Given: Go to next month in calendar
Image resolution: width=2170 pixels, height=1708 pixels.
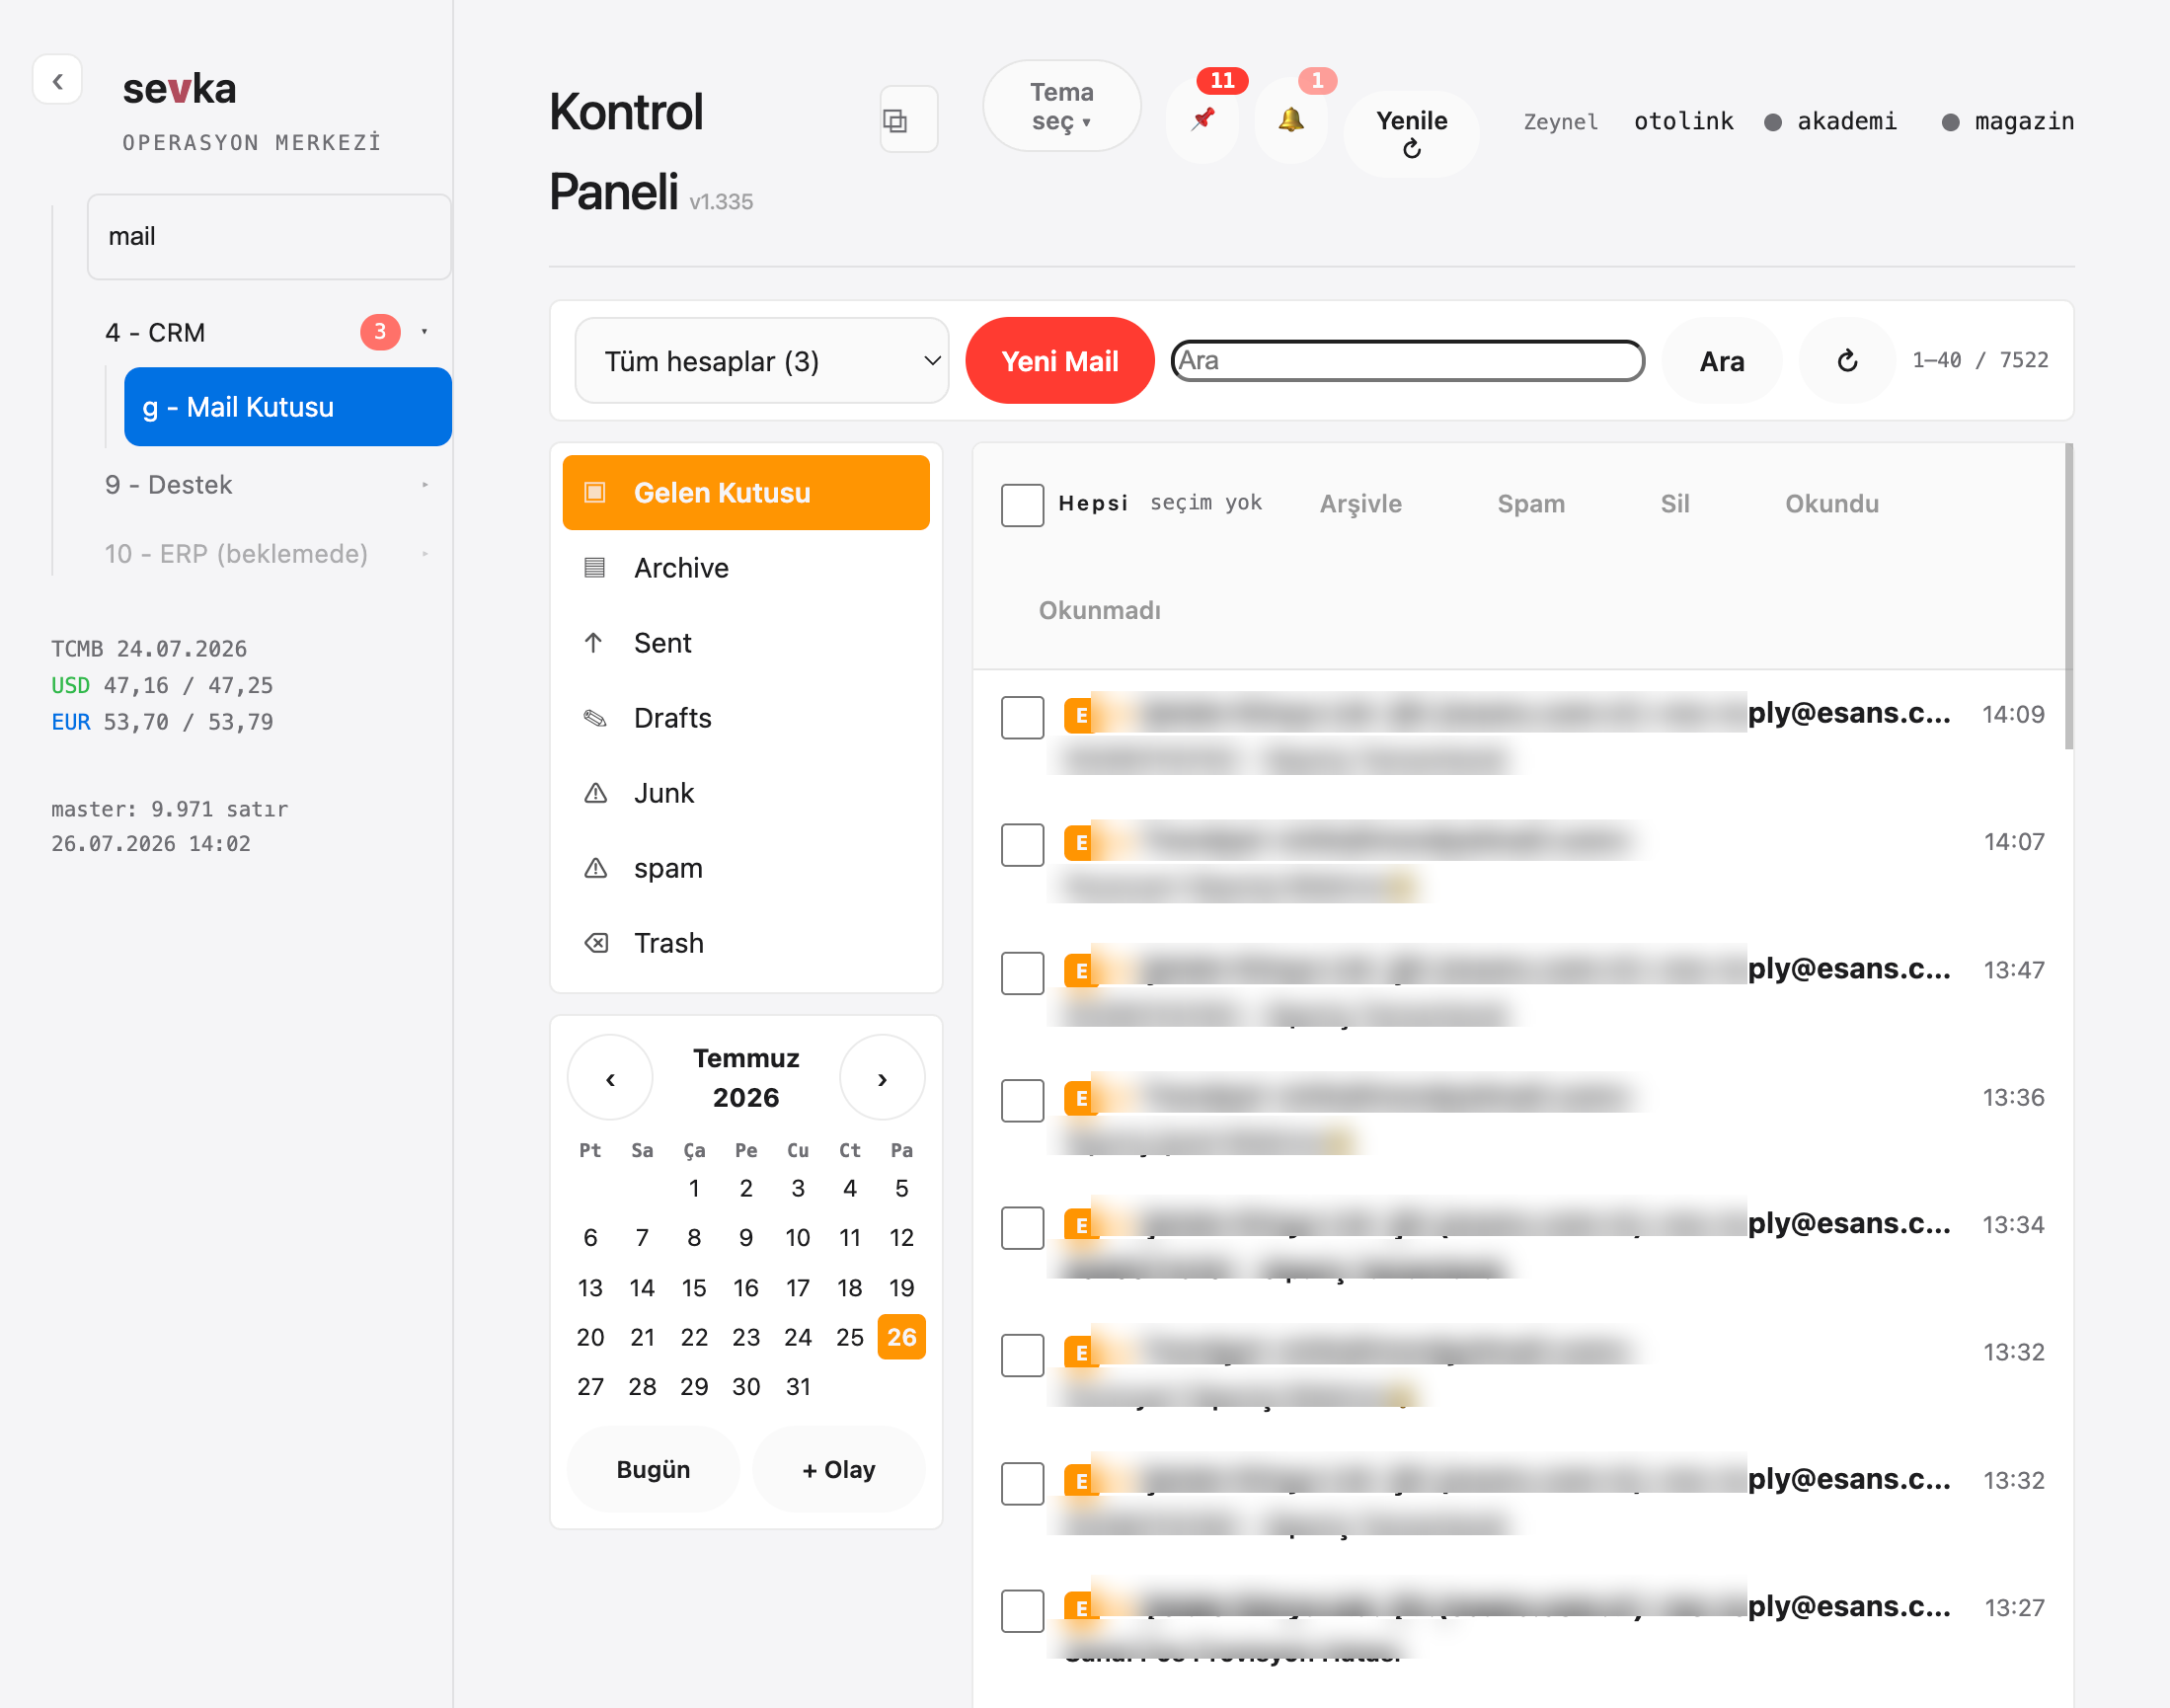Looking at the screenshot, I should tap(882, 1078).
